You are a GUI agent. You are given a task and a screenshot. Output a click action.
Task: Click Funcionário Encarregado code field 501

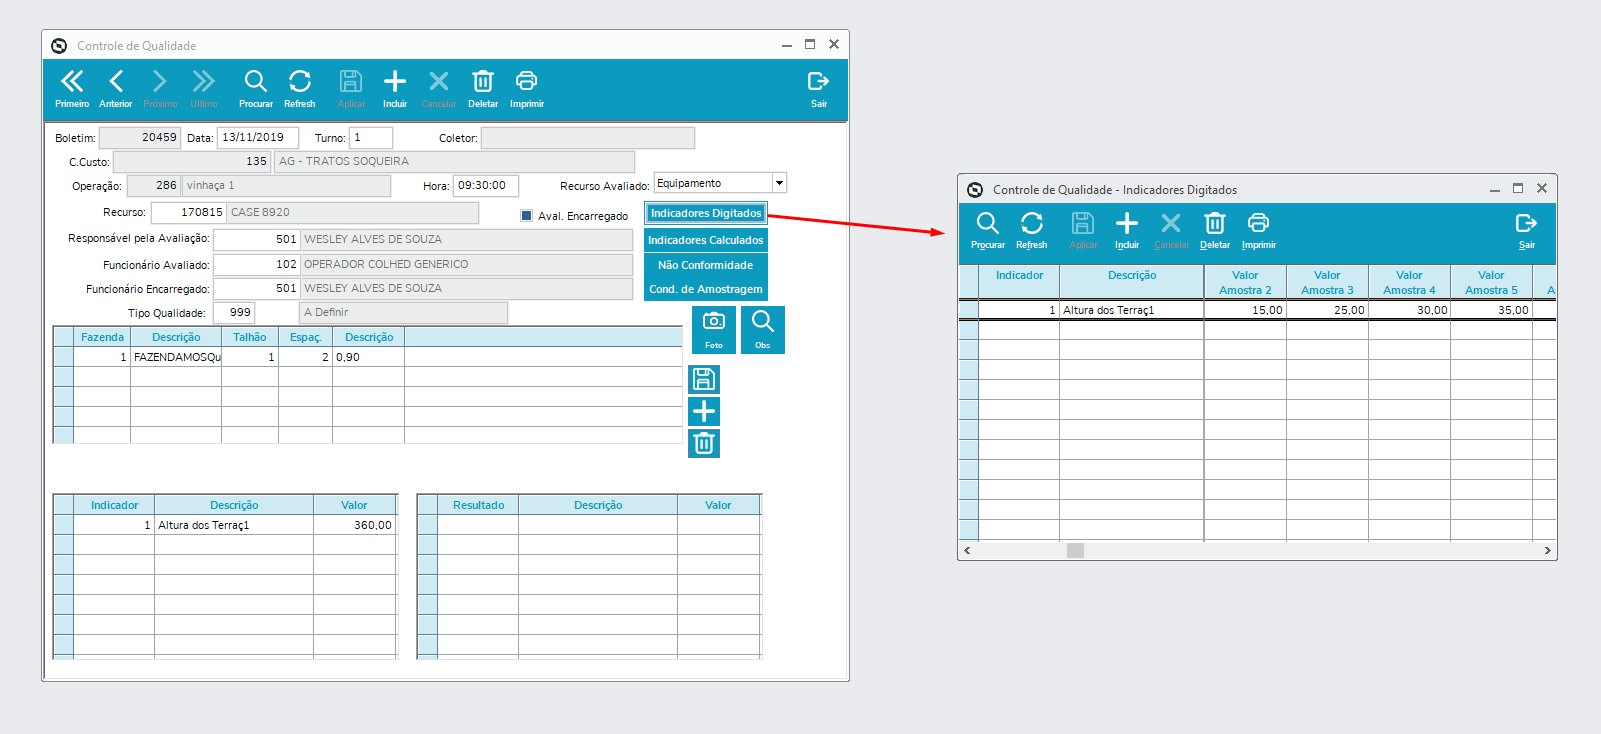[x=256, y=289]
